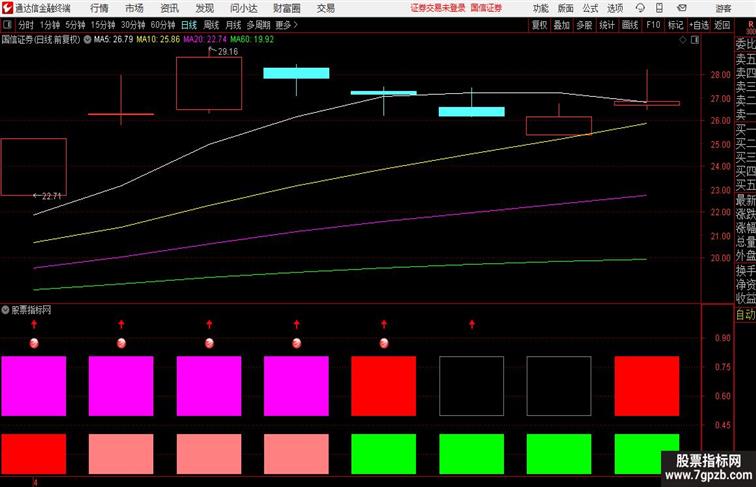Click the 0.75 indicator axis label
The width and height of the screenshot is (756, 487).
point(723,367)
